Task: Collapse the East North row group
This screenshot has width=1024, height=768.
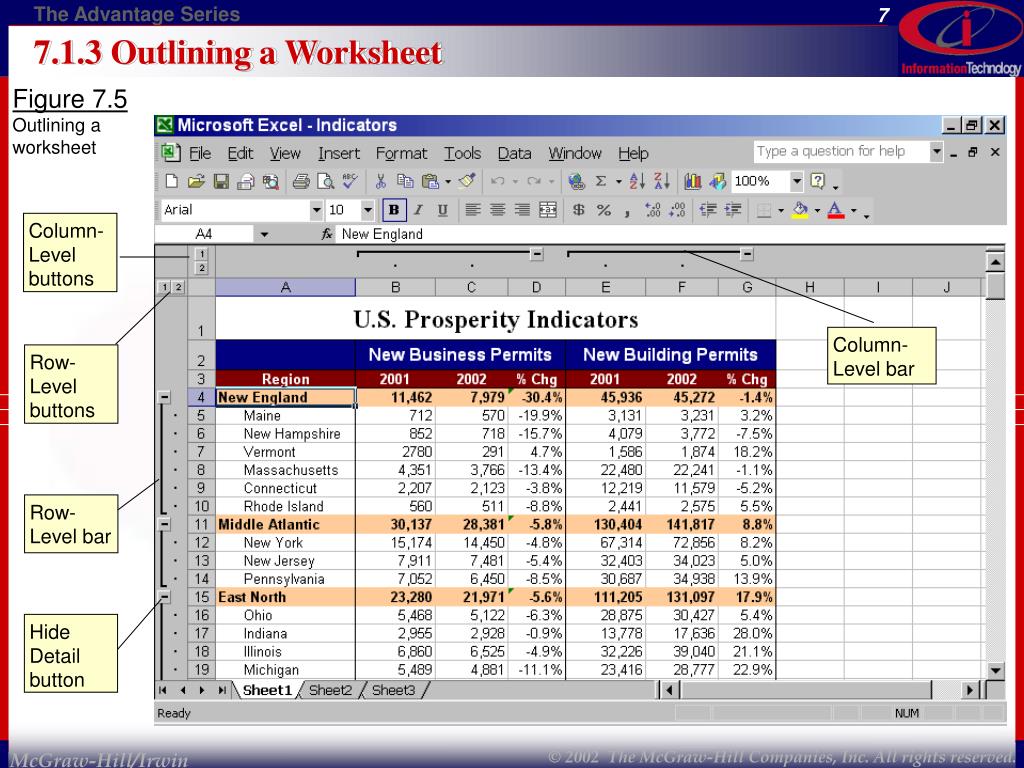Action: coord(164,597)
